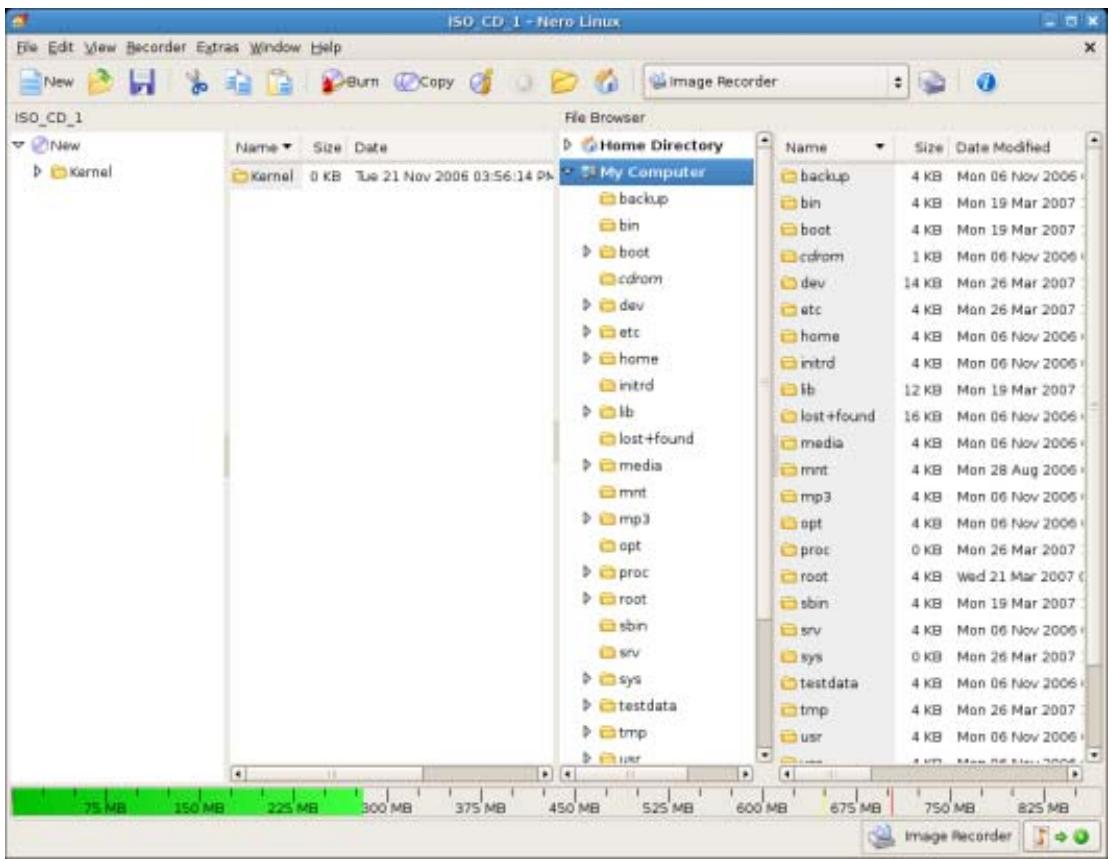
Task: Click scroll-down arrow of folder tree scrollbar
Action: tap(764, 754)
